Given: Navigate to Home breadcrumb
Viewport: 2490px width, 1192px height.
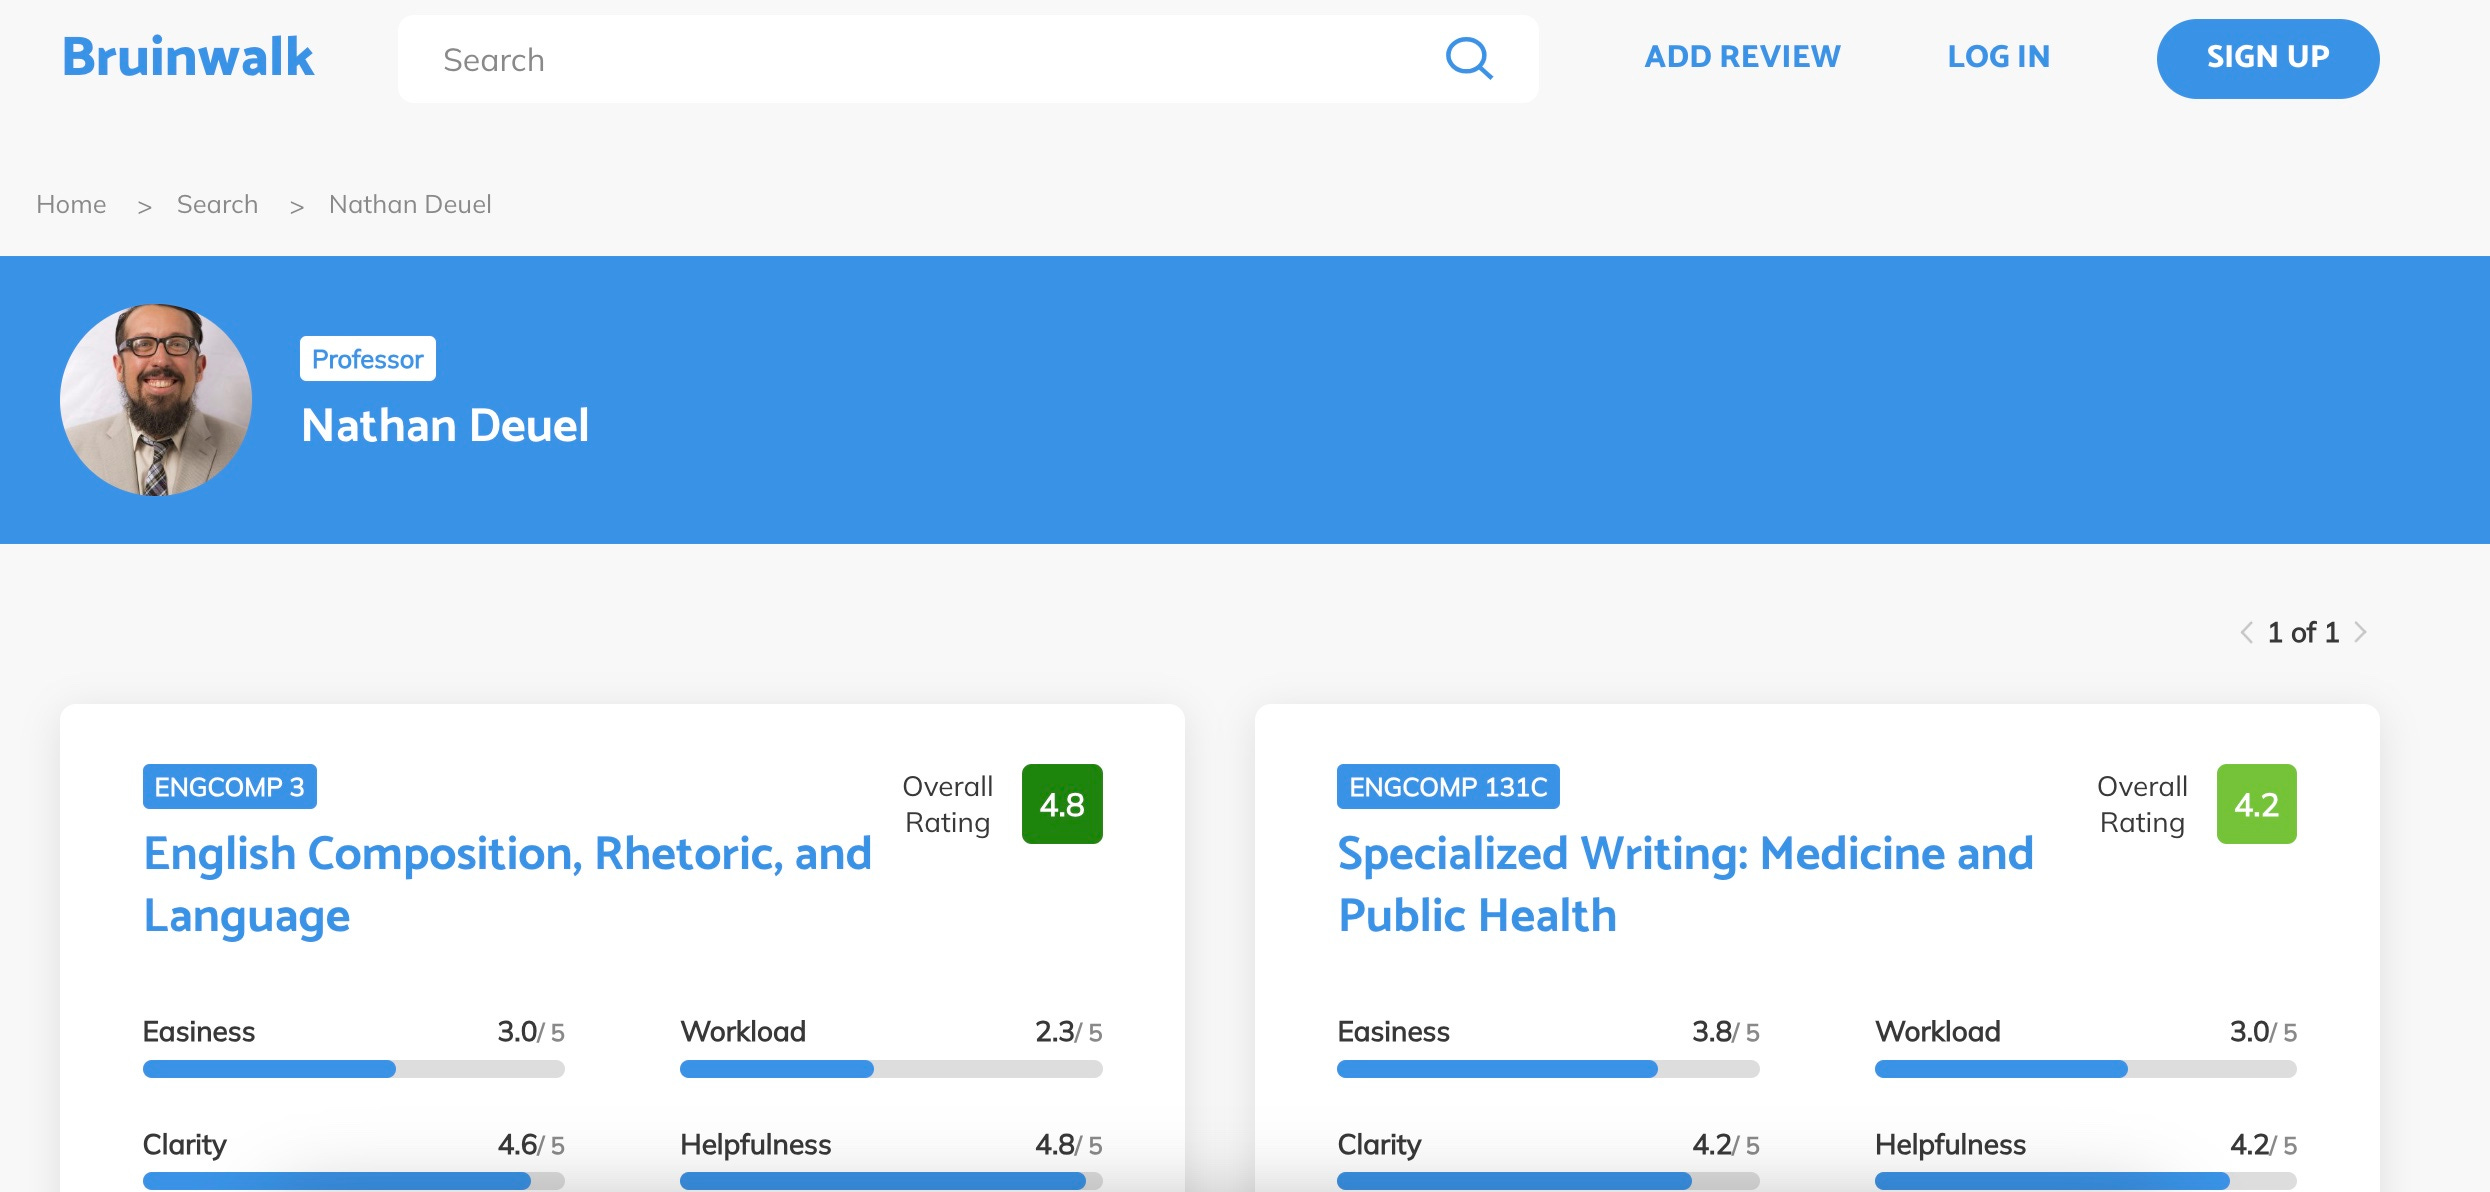Looking at the screenshot, I should click(71, 204).
